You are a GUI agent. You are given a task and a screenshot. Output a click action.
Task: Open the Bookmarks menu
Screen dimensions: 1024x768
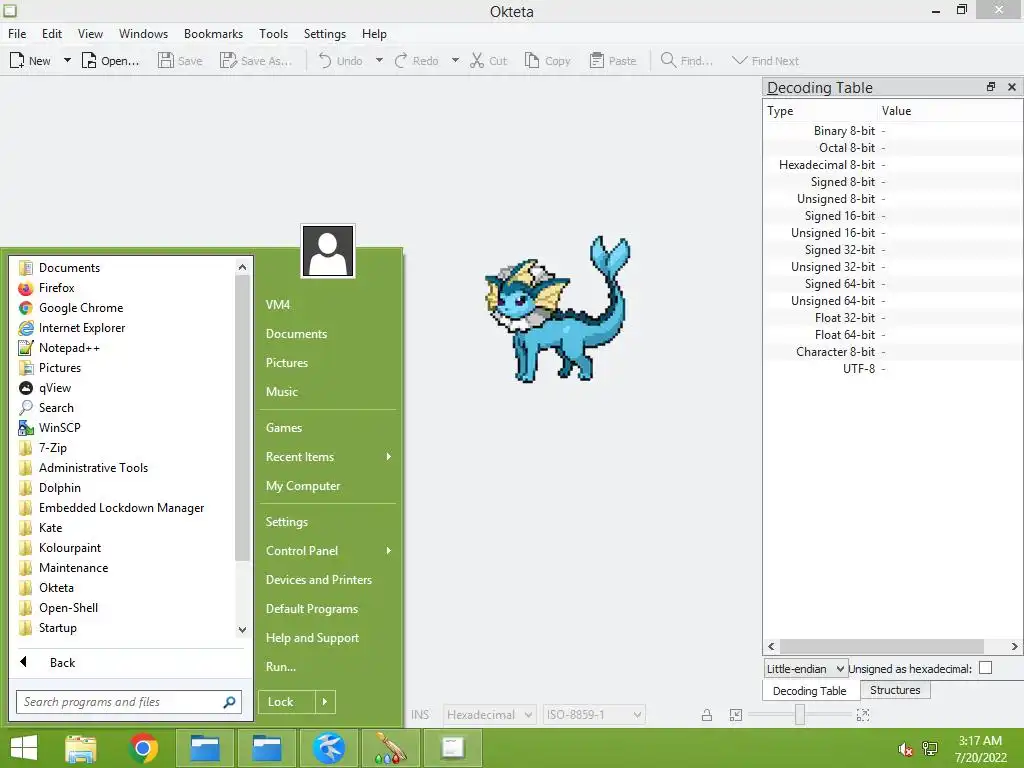[x=213, y=34]
